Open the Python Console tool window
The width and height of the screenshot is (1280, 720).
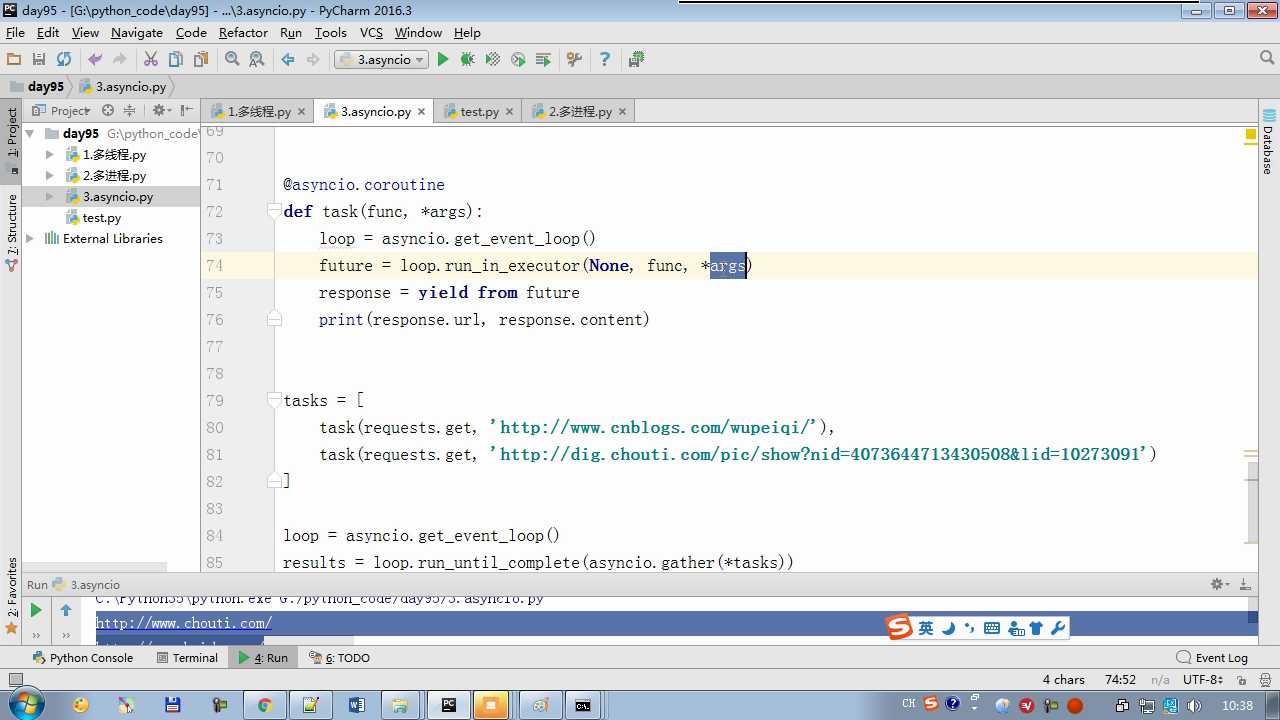coord(82,657)
